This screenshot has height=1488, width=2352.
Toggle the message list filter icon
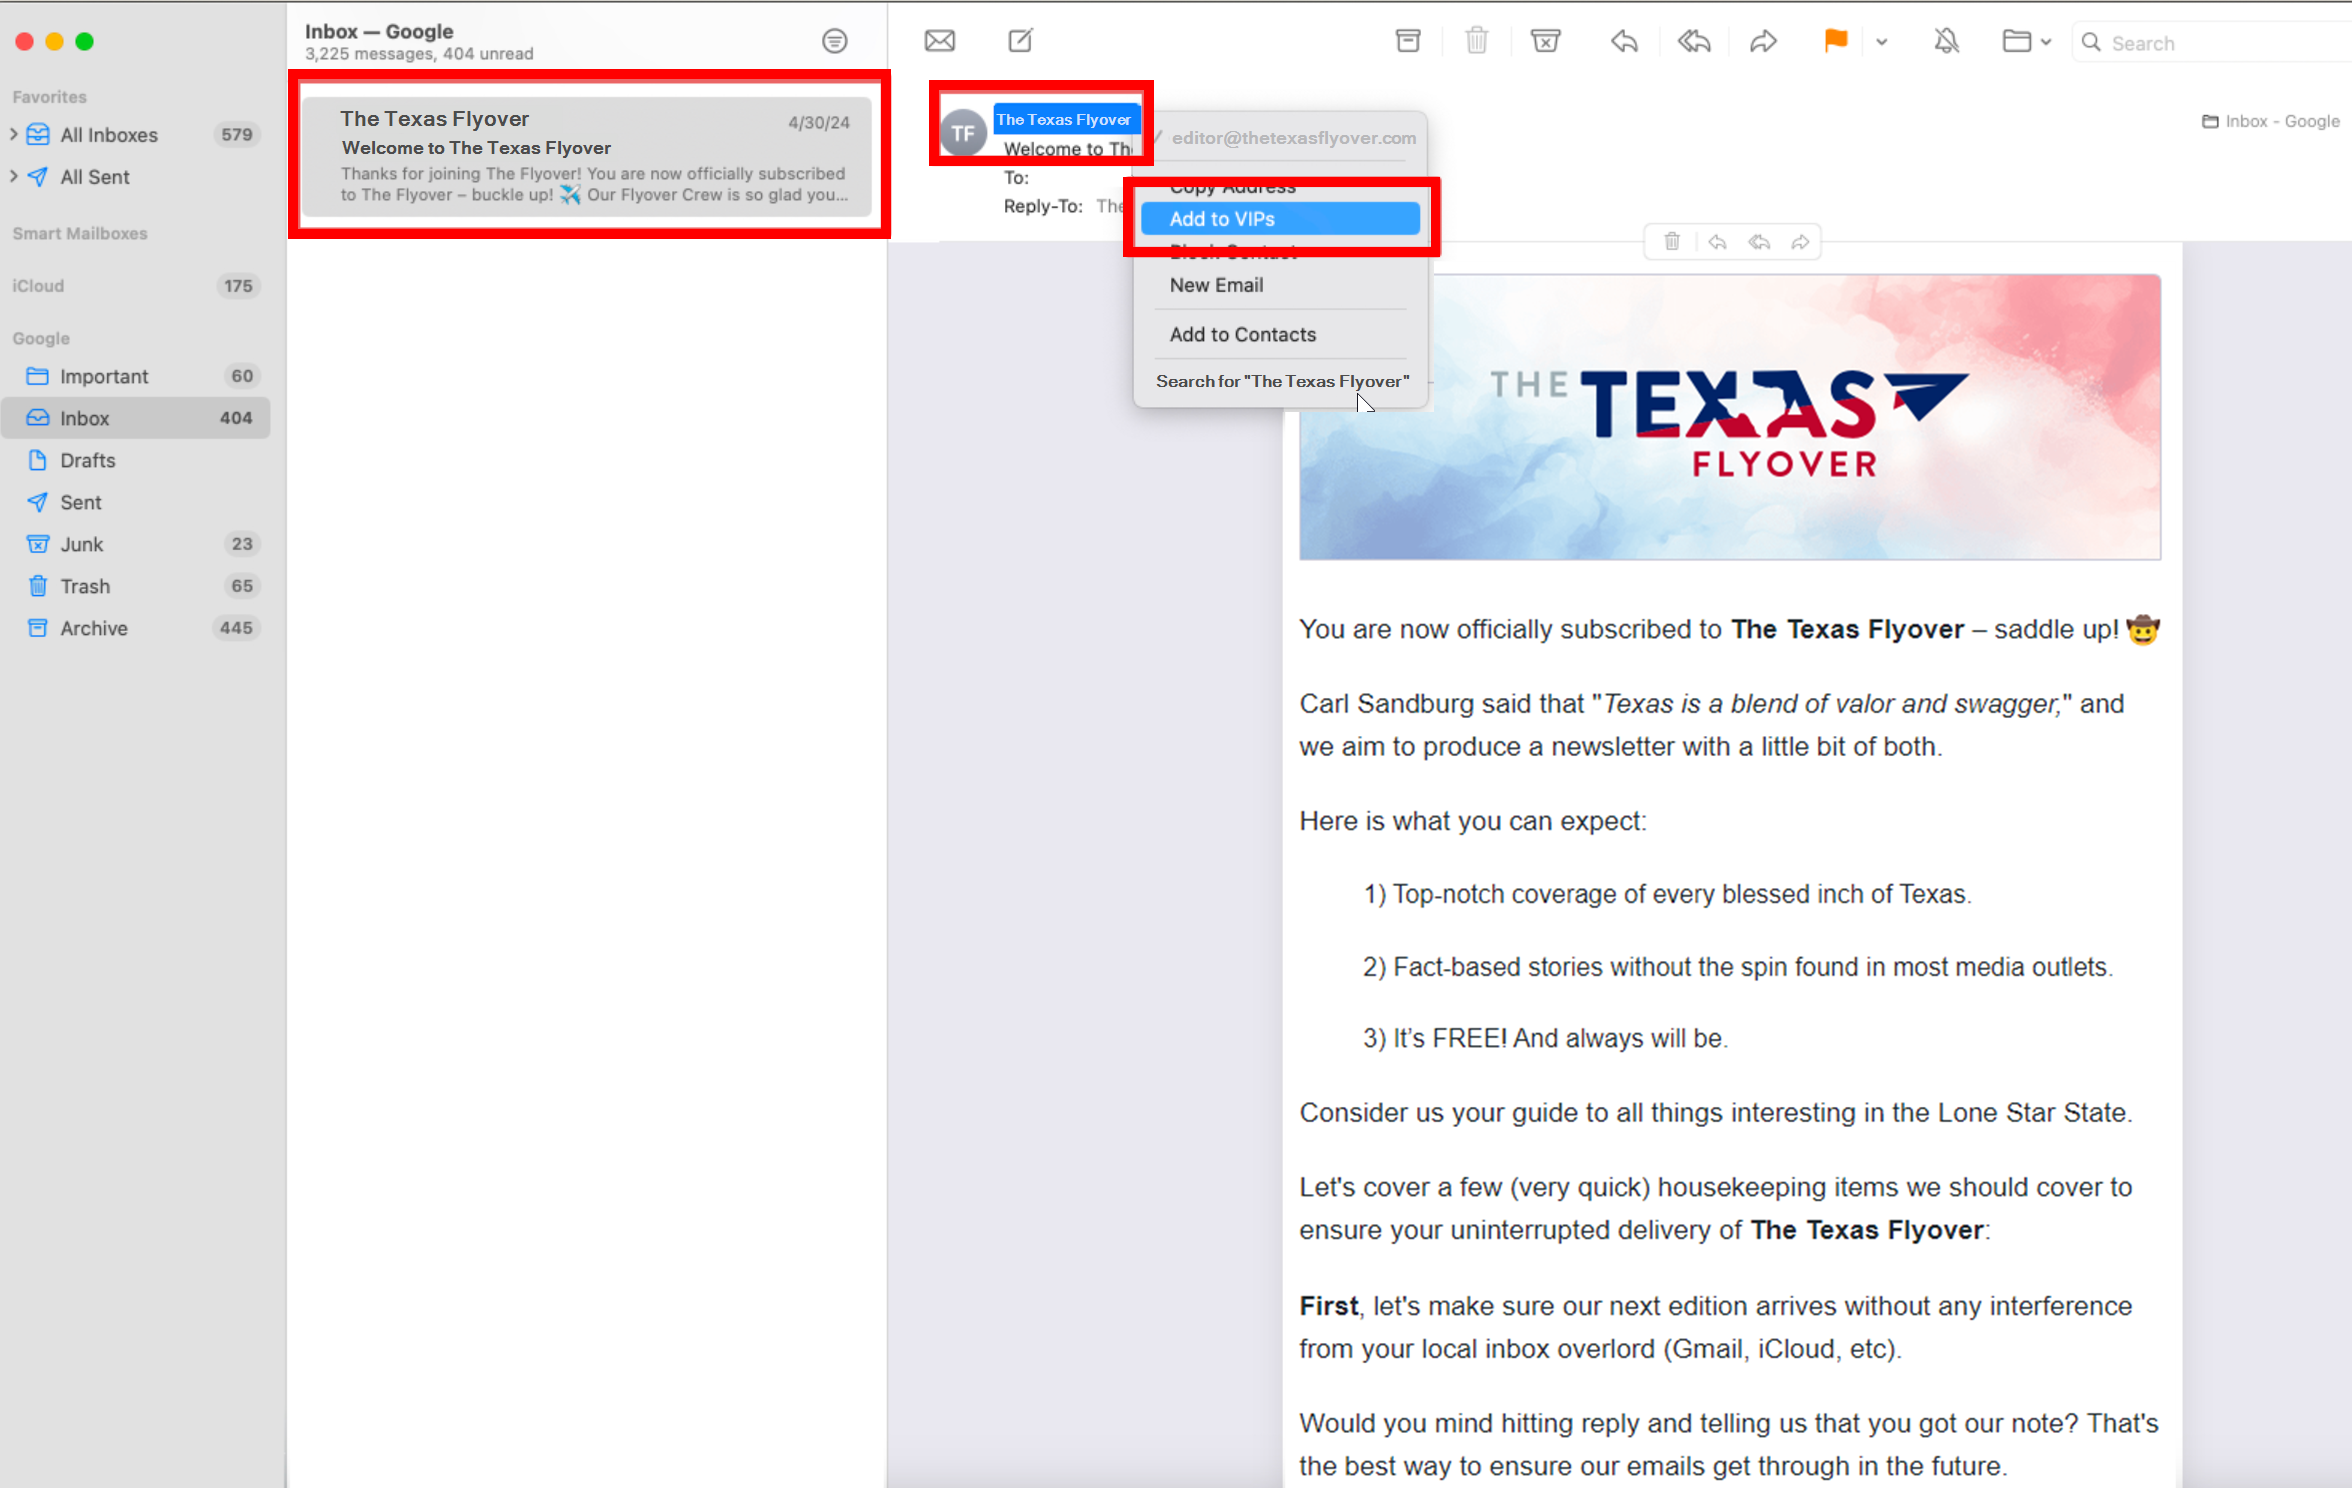point(834,41)
